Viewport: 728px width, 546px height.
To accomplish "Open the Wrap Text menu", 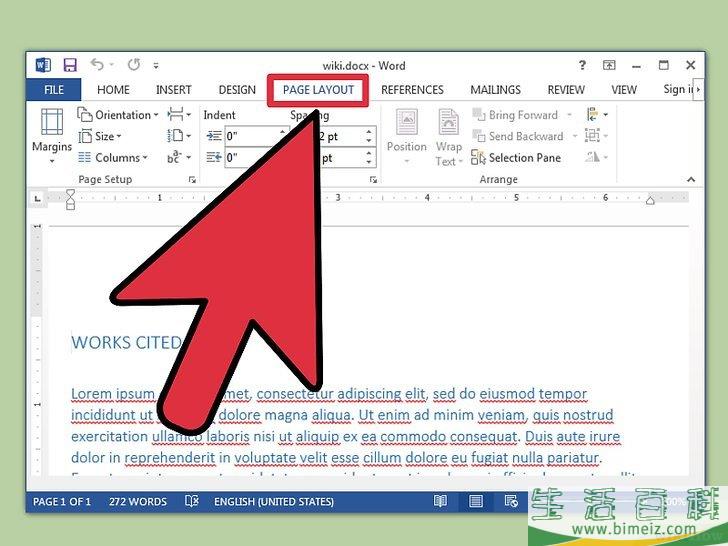I will coord(448,136).
